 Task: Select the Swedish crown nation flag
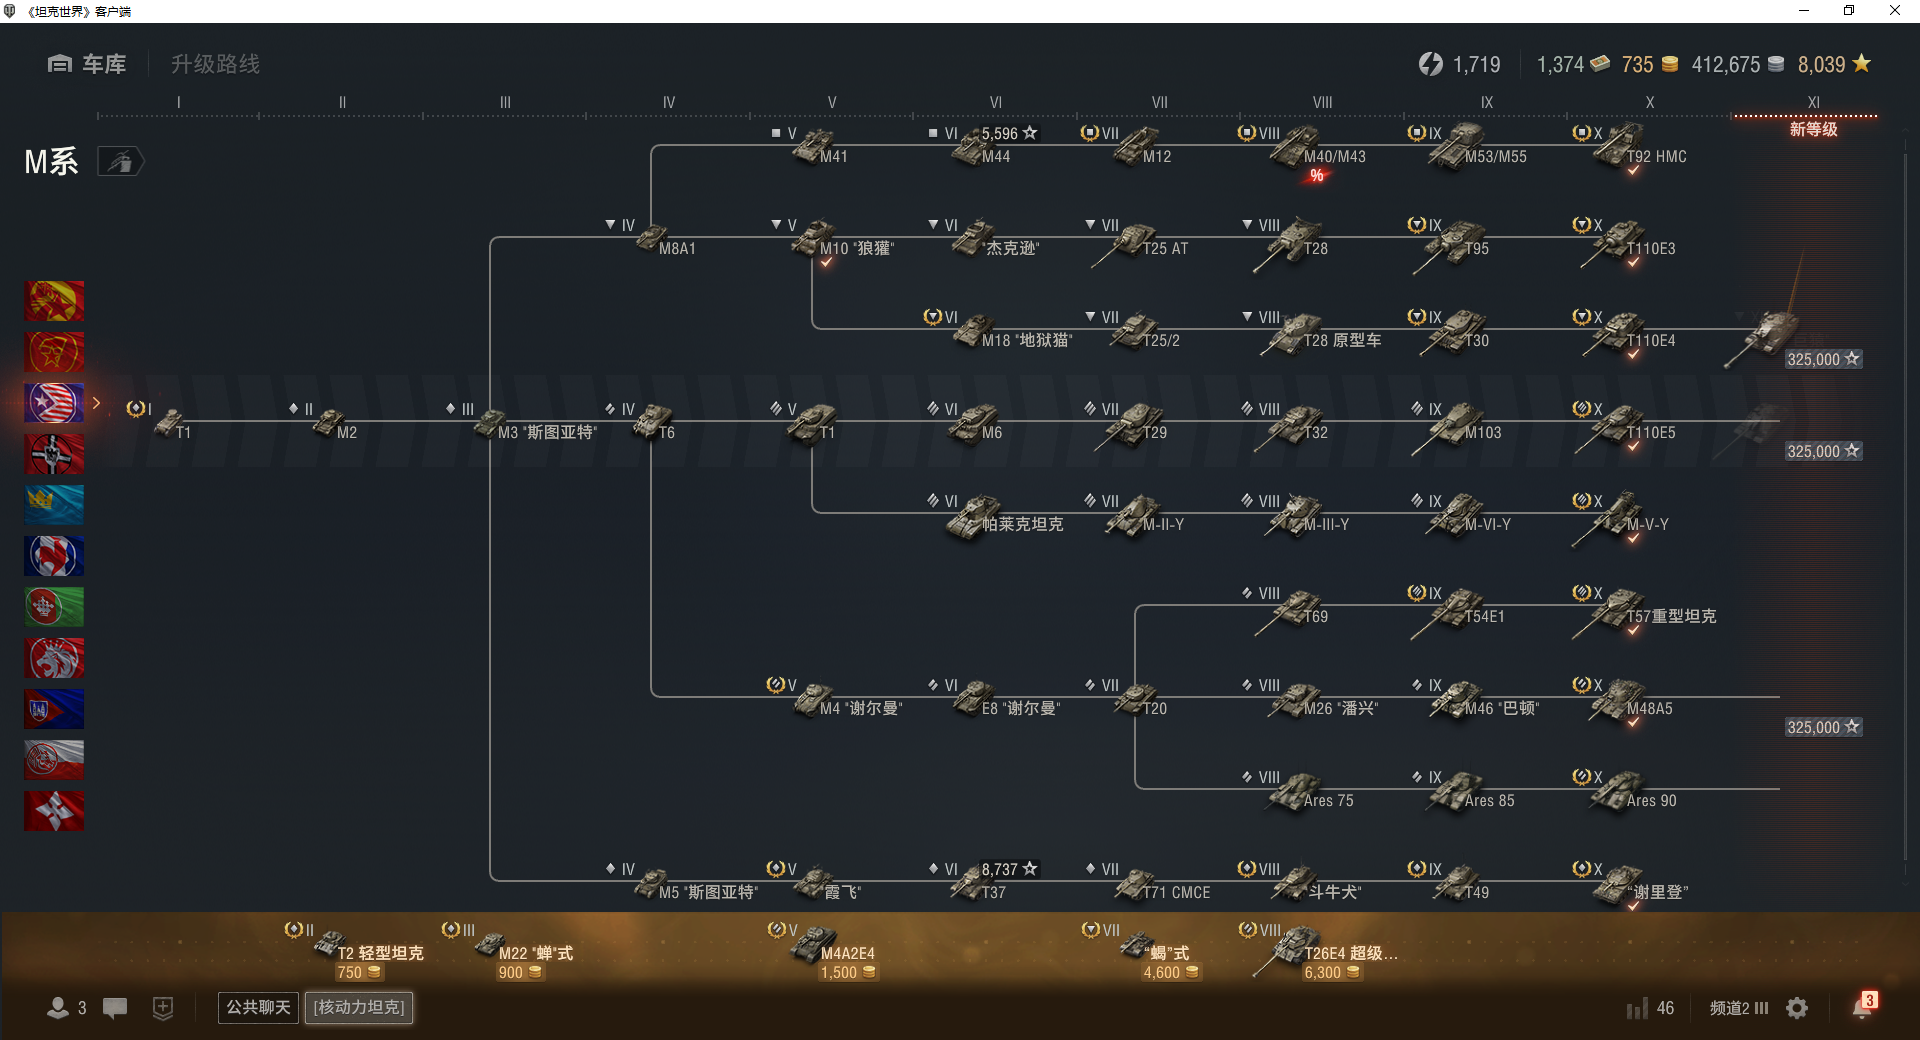tap(54, 505)
